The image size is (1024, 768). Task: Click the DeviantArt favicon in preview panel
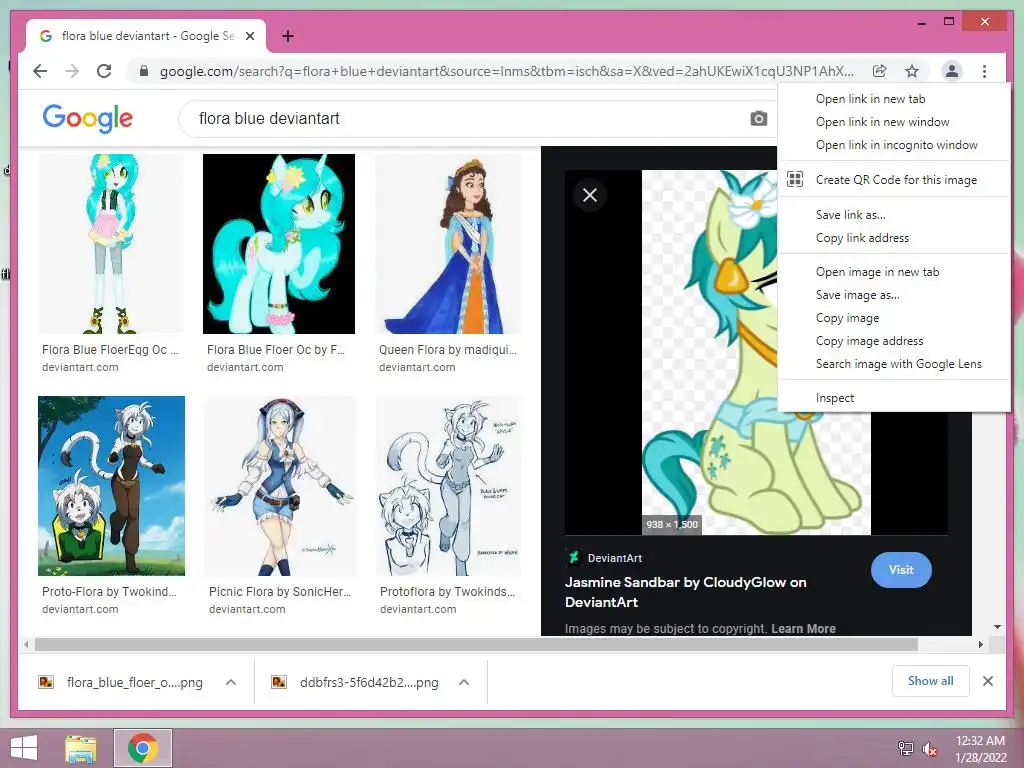click(573, 558)
